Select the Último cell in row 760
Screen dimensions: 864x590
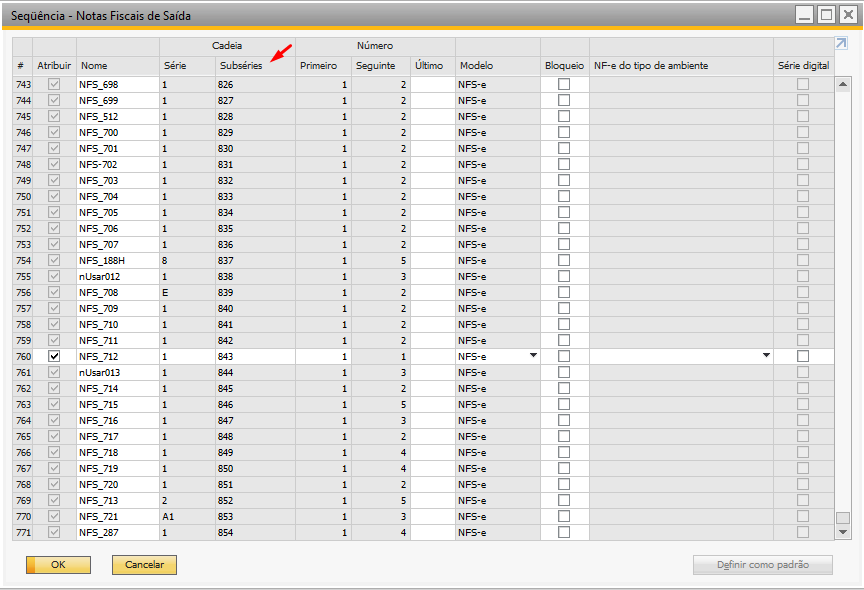(x=432, y=357)
